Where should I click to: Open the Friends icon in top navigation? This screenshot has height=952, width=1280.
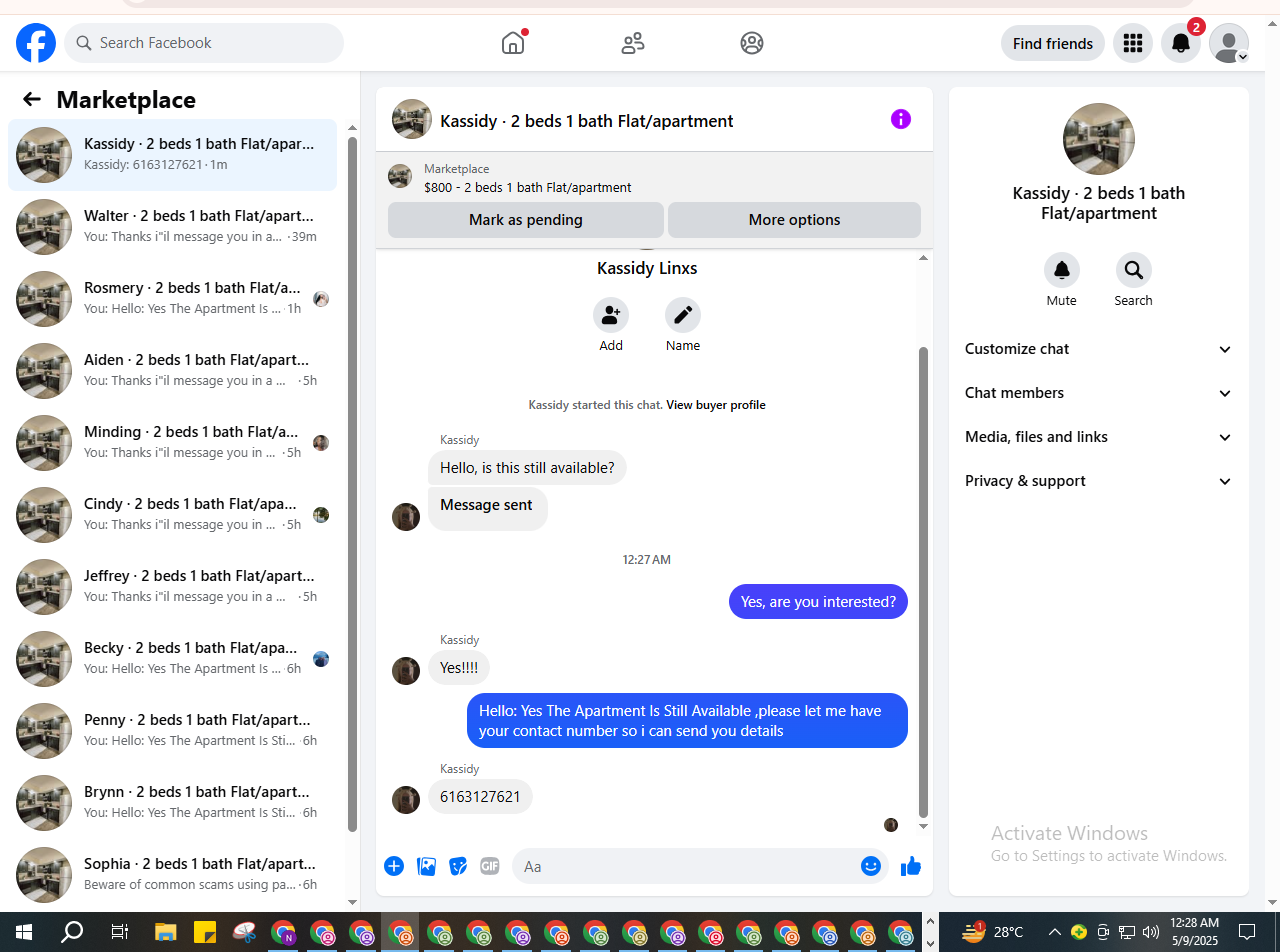click(x=632, y=43)
